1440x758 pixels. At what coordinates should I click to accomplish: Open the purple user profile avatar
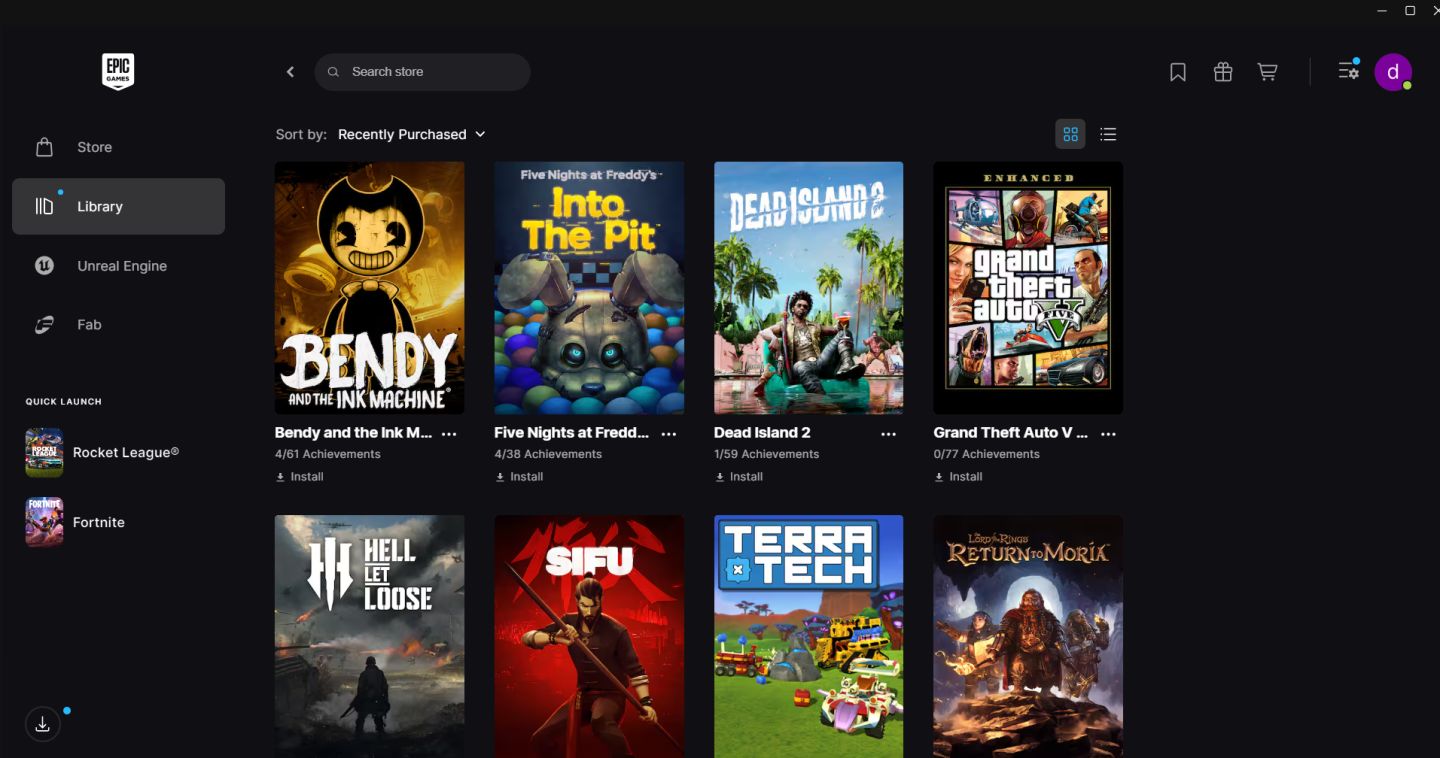click(x=1393, y=72)
